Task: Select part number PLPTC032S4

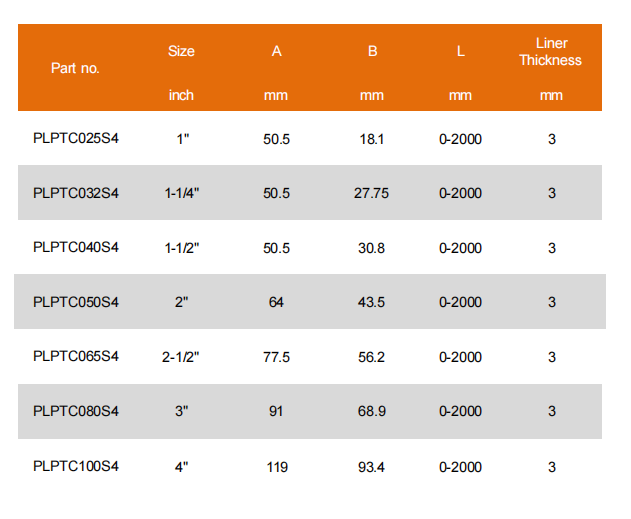Action: click(76, 193)
